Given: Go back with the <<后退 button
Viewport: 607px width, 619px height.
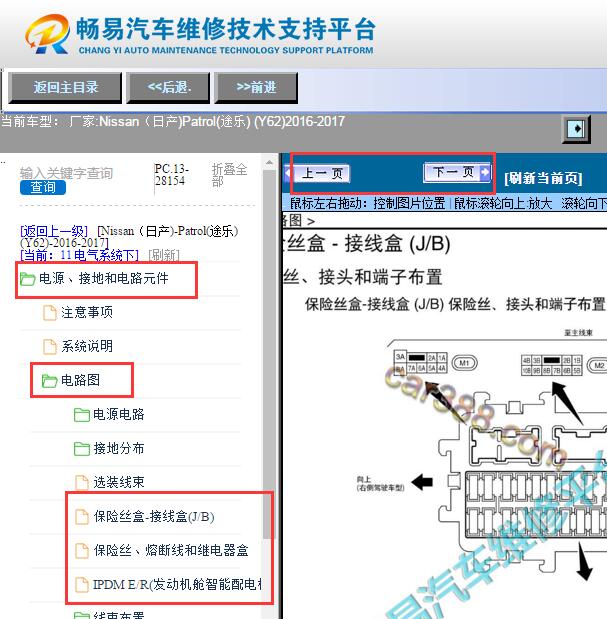Looking at the screenshot, I should [x=168, y=88].
